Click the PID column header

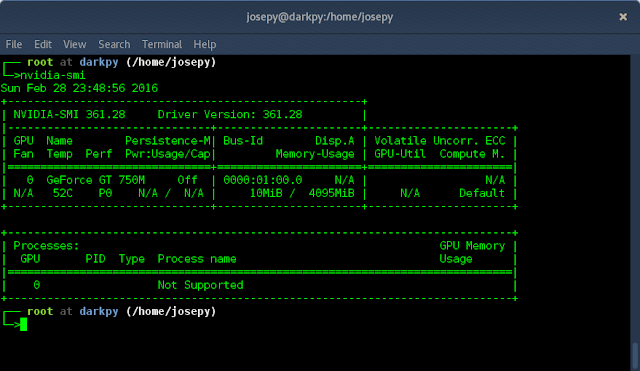[96, 259]
